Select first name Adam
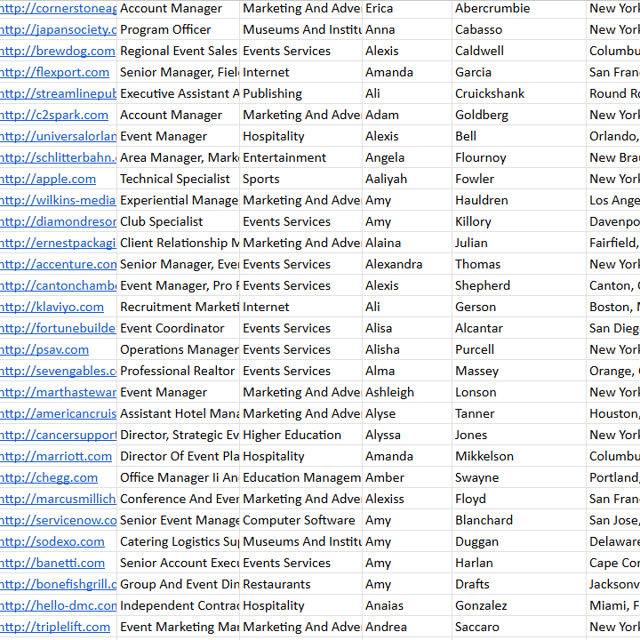640x640 pixels. (407, 115)
